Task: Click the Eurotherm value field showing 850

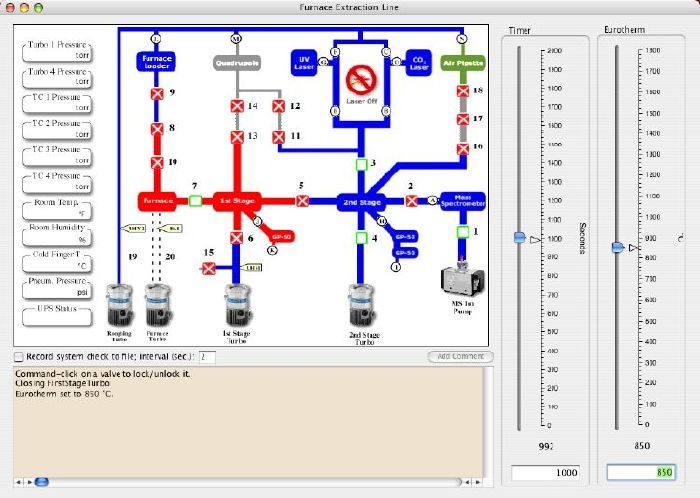Action: (641, 472)
